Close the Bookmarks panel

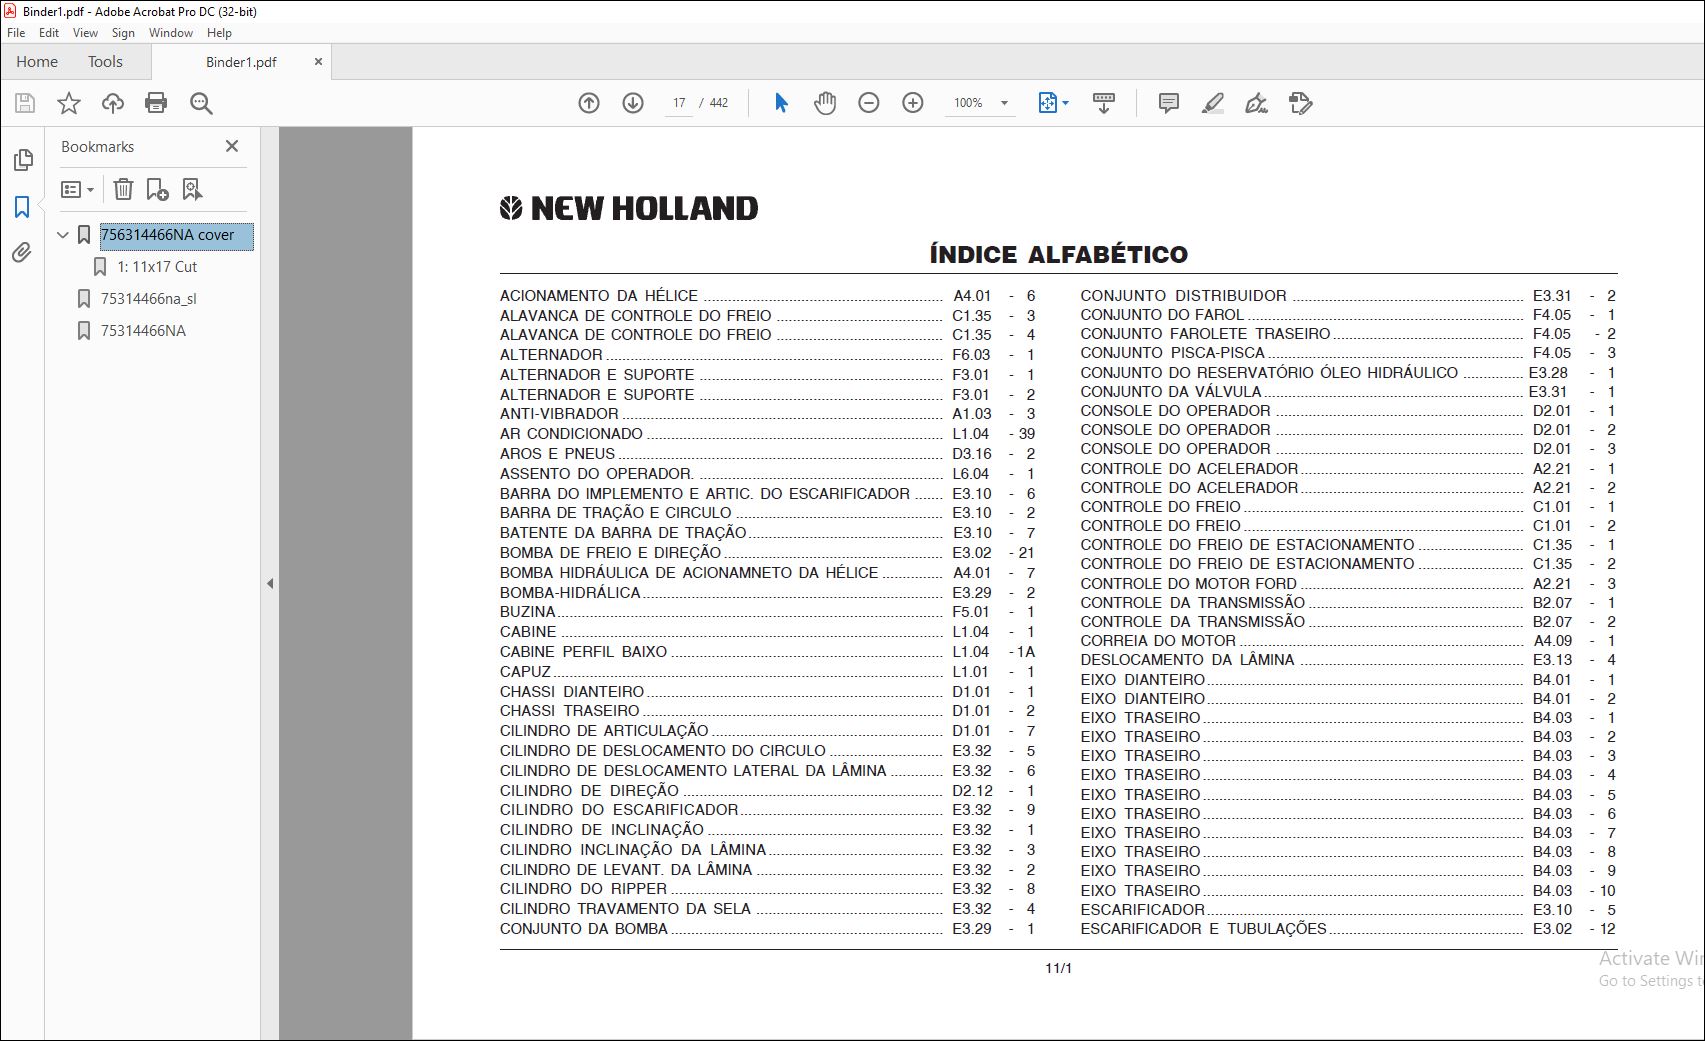pos(232,146)
